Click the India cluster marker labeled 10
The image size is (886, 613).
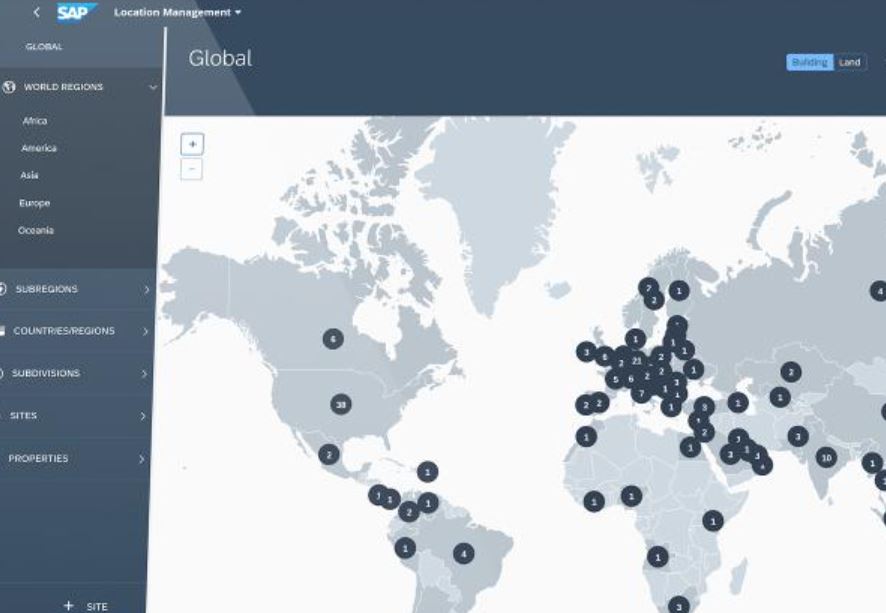827,458
